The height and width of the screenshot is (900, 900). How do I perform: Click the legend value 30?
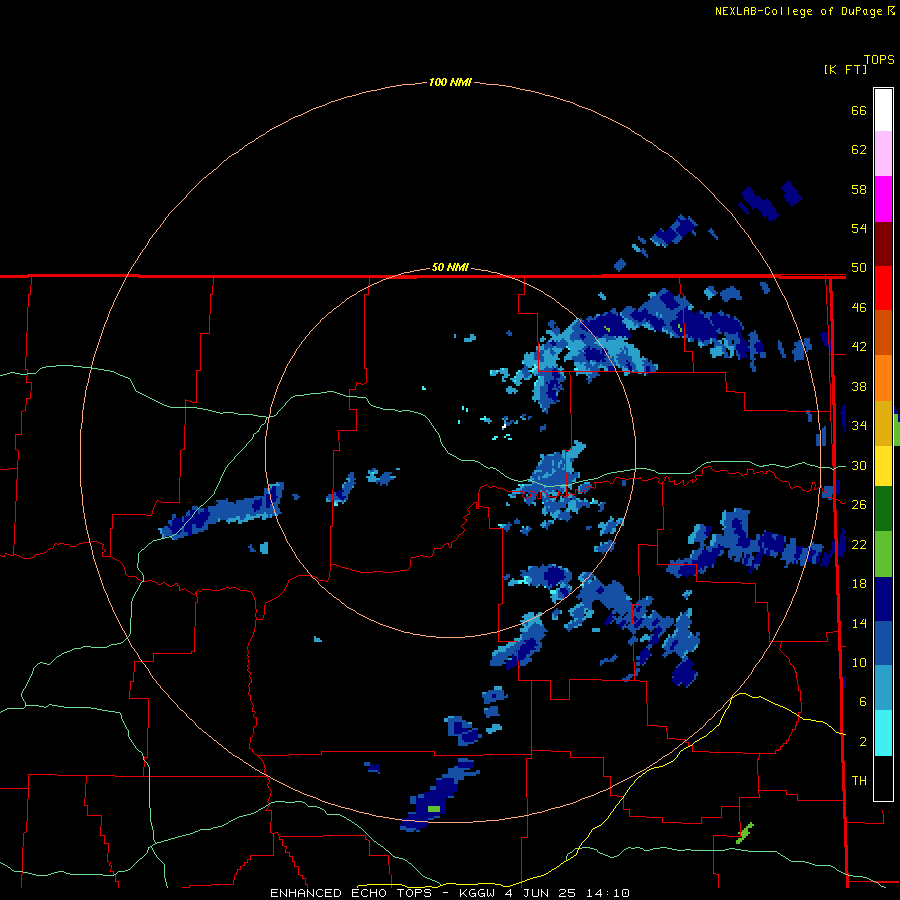click(859, 465)
